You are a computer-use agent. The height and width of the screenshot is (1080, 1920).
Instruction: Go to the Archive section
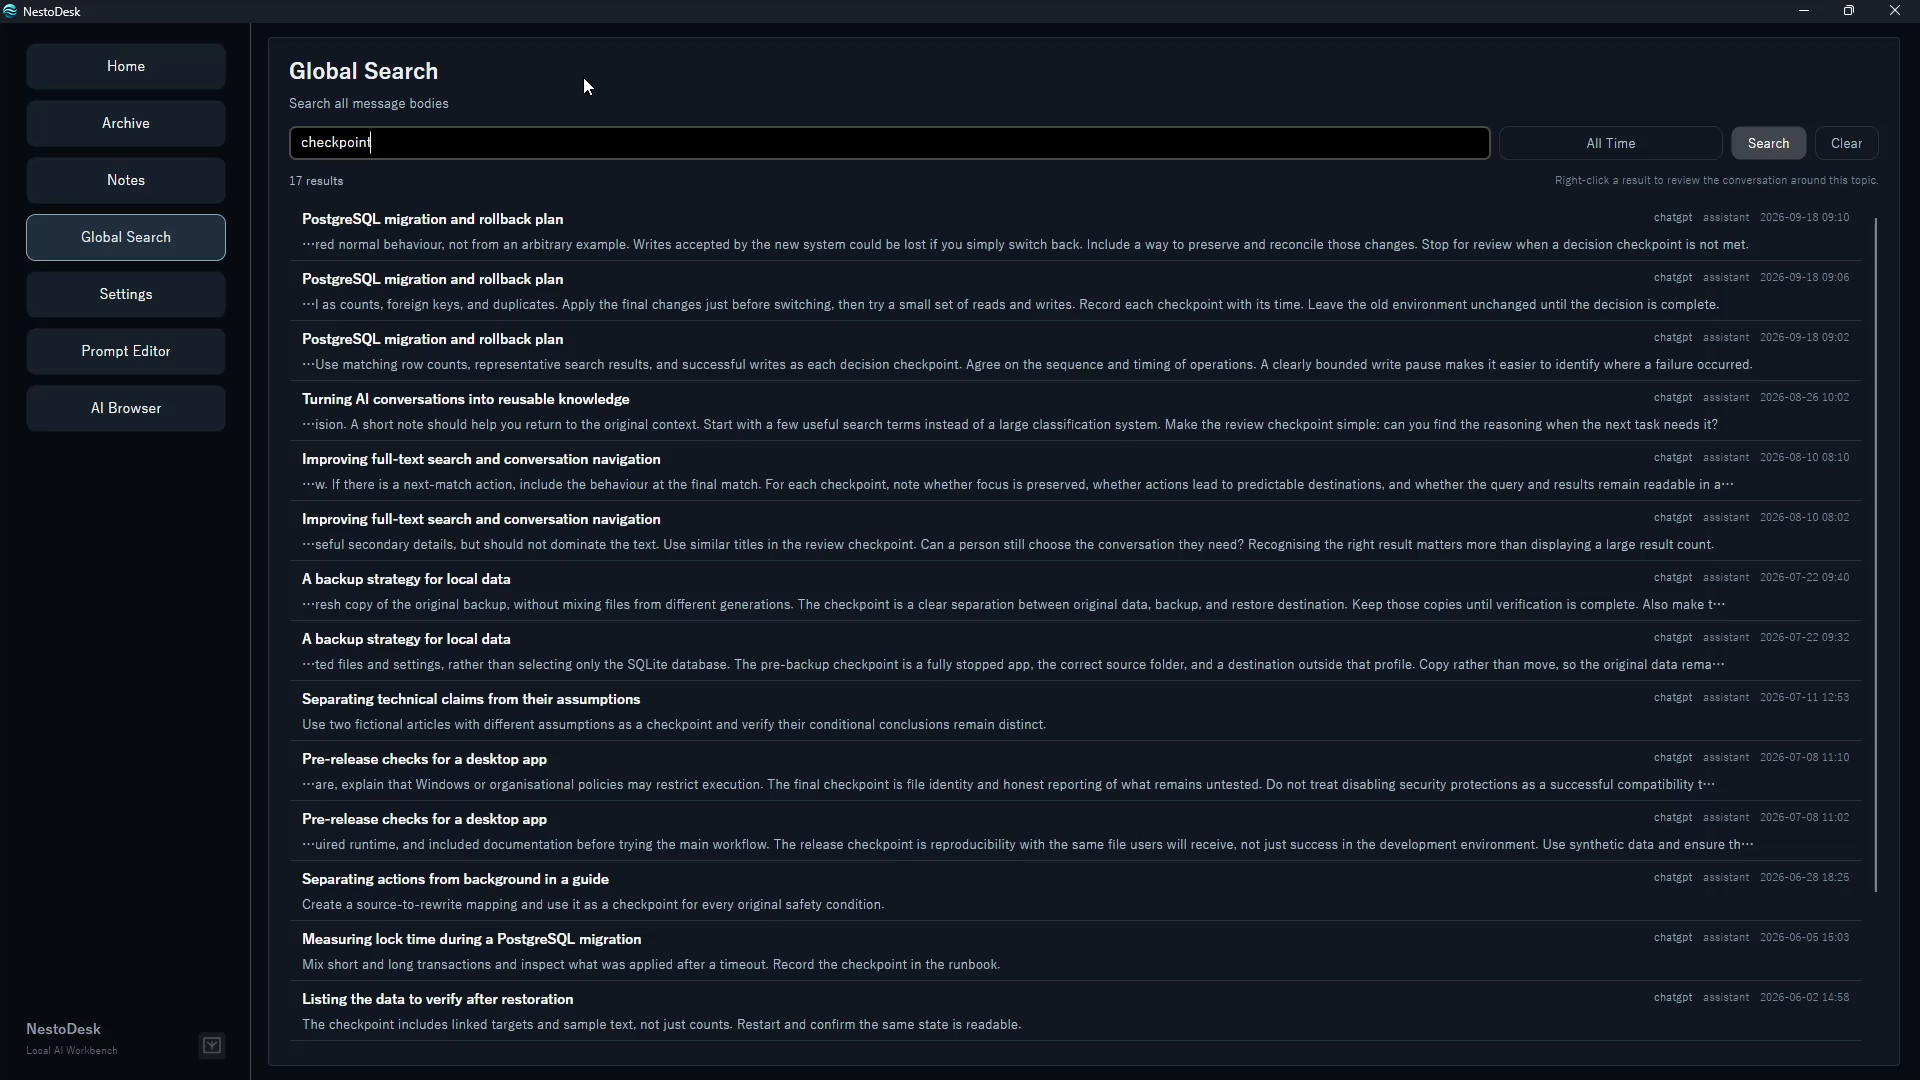[x=126, y=124]
